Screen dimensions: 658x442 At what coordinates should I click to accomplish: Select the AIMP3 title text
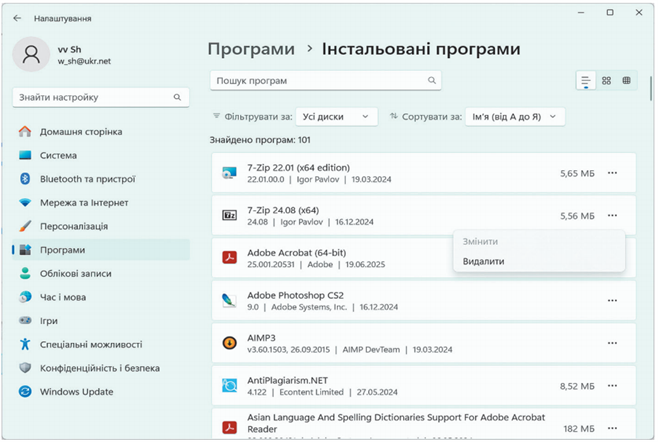(261, 338)
